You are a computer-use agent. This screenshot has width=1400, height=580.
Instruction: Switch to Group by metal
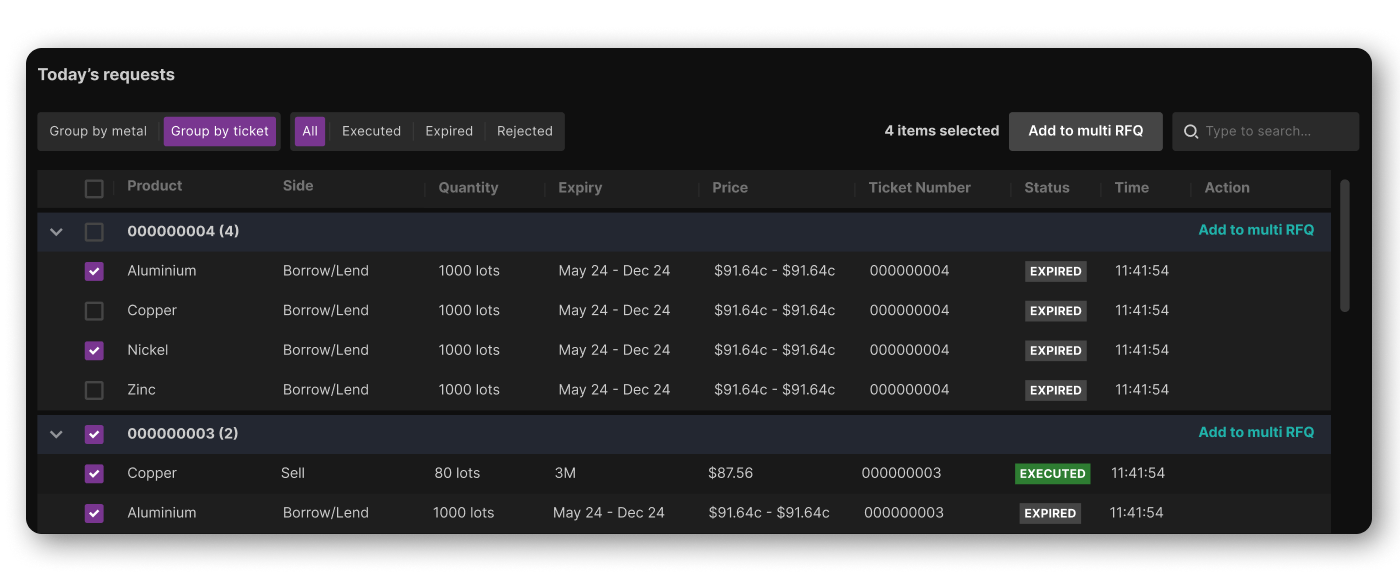98,131
